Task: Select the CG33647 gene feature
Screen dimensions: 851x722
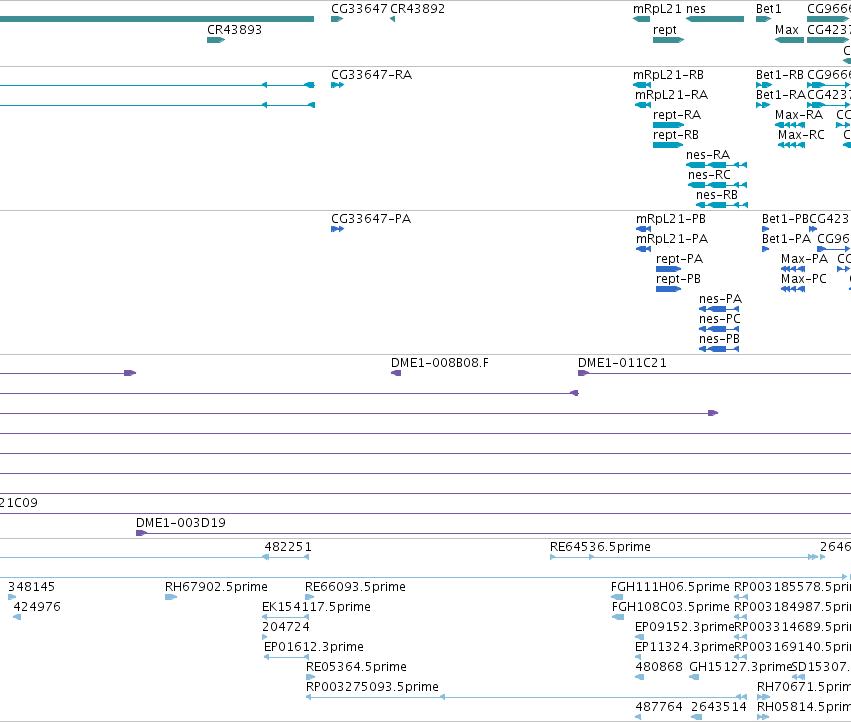Action: [x=337, y=19]
